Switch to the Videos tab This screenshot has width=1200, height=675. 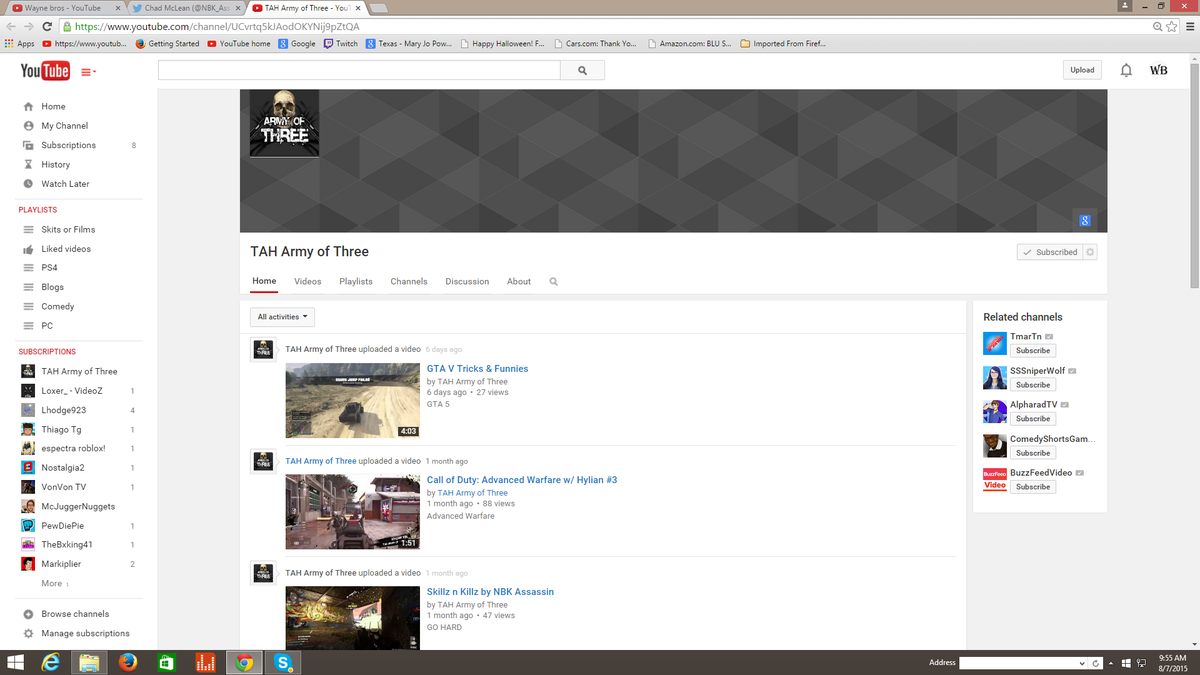[x=308, y=282]
